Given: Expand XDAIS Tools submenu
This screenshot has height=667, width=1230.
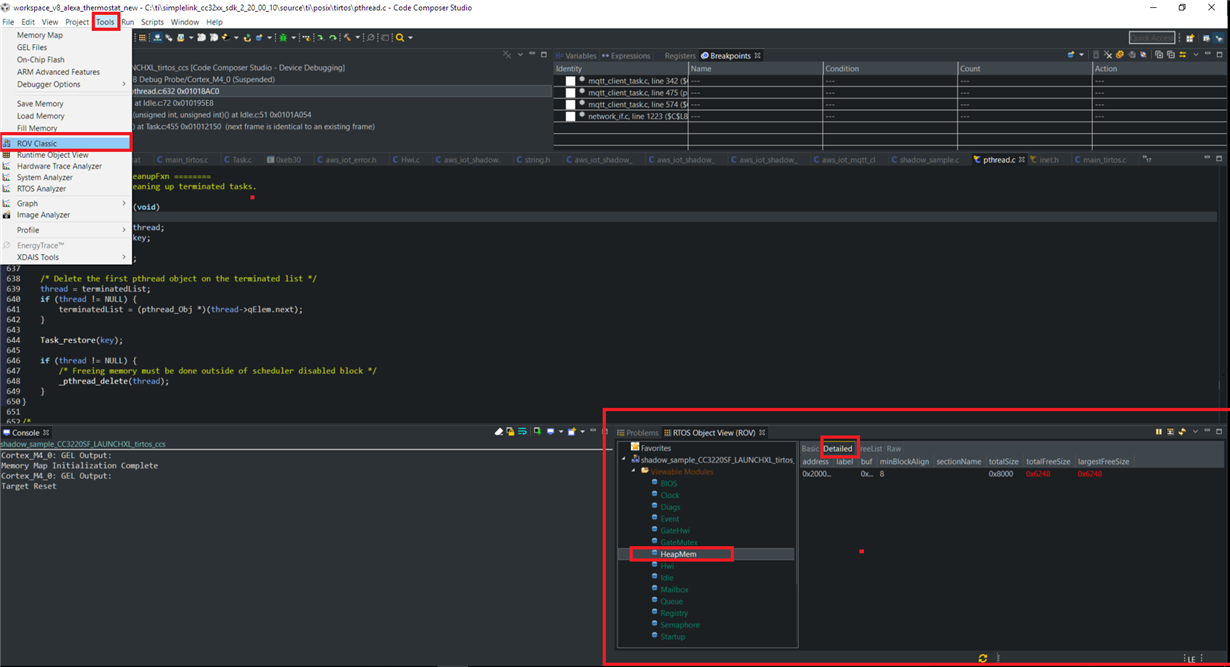Looking at the screenshot, I should pos(66,257).
